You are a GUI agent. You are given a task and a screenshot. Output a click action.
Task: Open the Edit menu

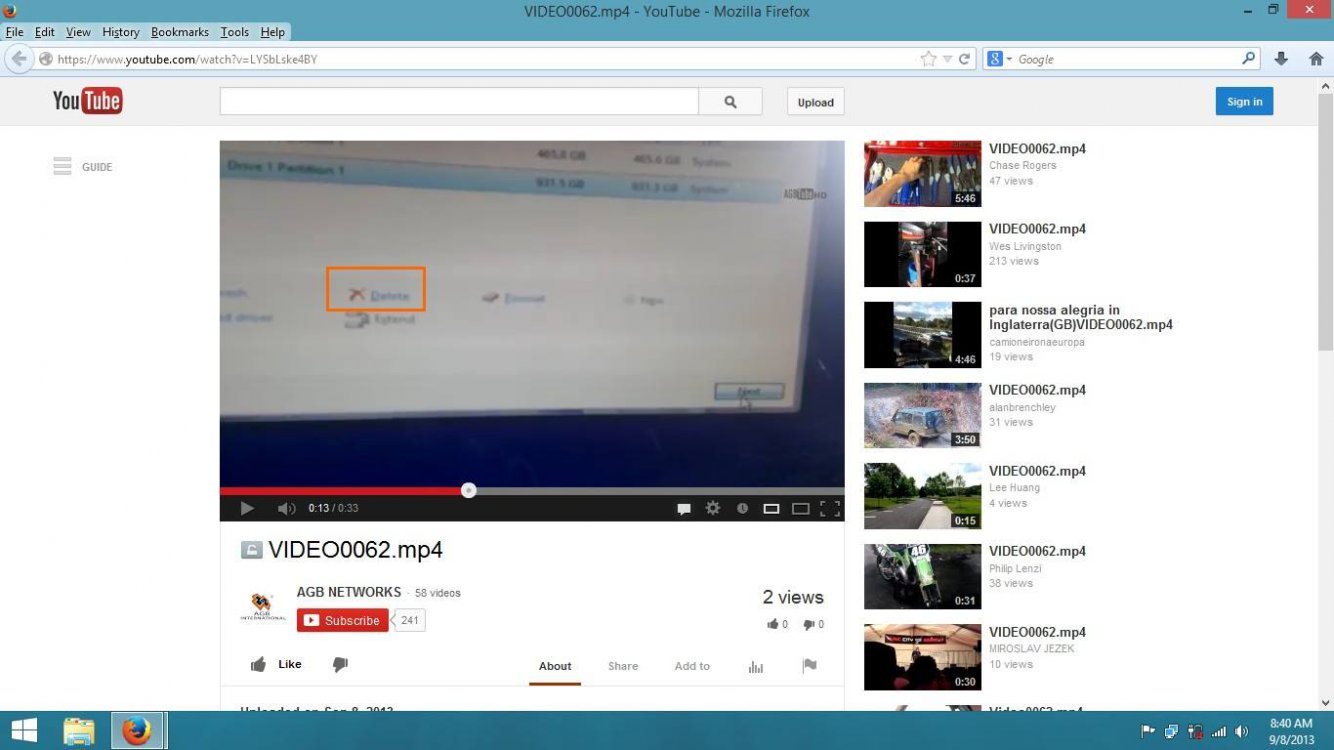click(45, 32)
